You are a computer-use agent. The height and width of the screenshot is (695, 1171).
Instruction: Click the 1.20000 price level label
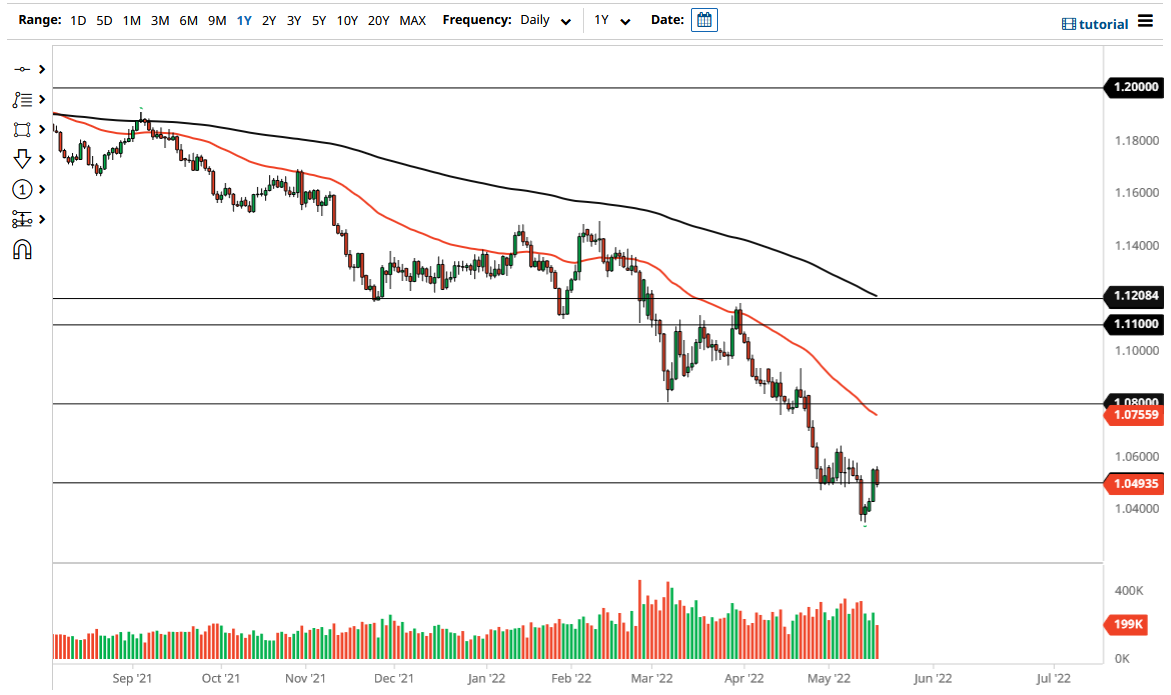[x=1134, y=87]
